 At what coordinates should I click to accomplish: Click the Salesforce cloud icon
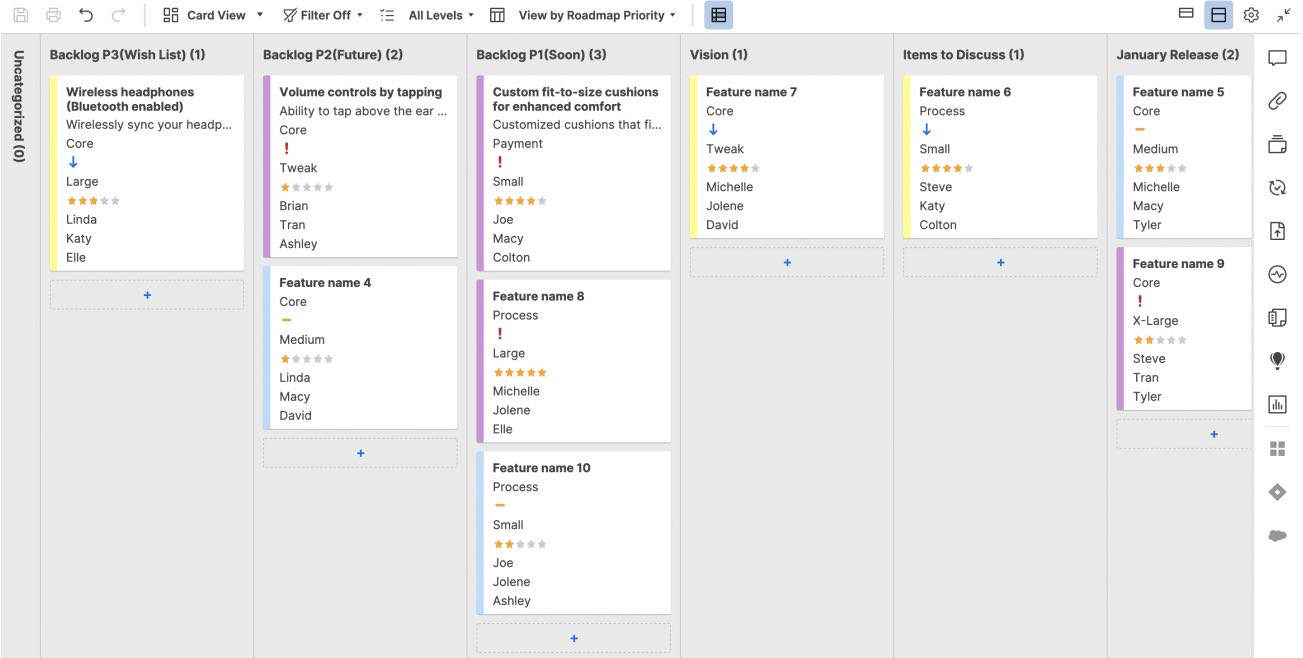[x=1277, y=535]
